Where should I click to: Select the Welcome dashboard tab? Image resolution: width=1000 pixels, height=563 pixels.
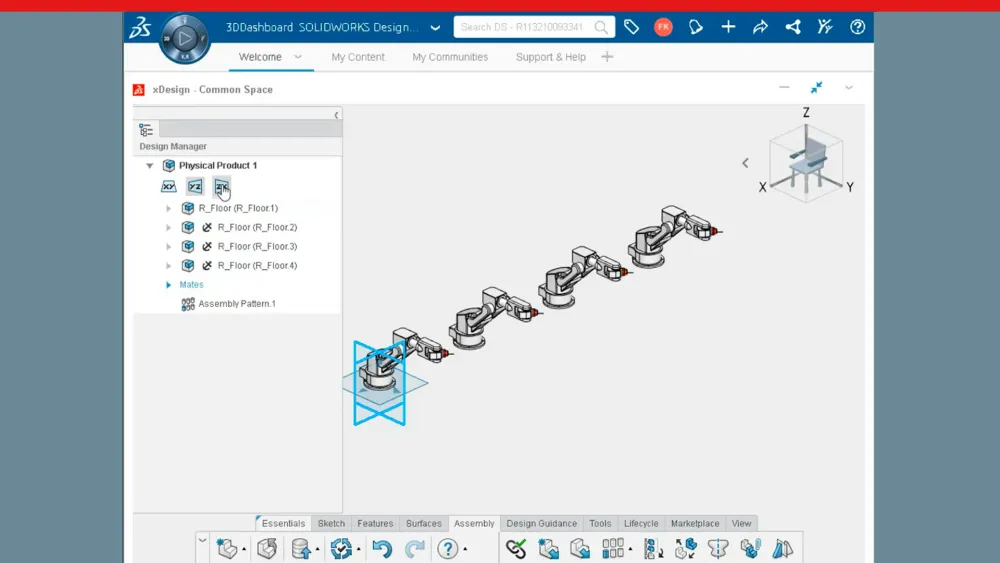click(x=260, y=57)
